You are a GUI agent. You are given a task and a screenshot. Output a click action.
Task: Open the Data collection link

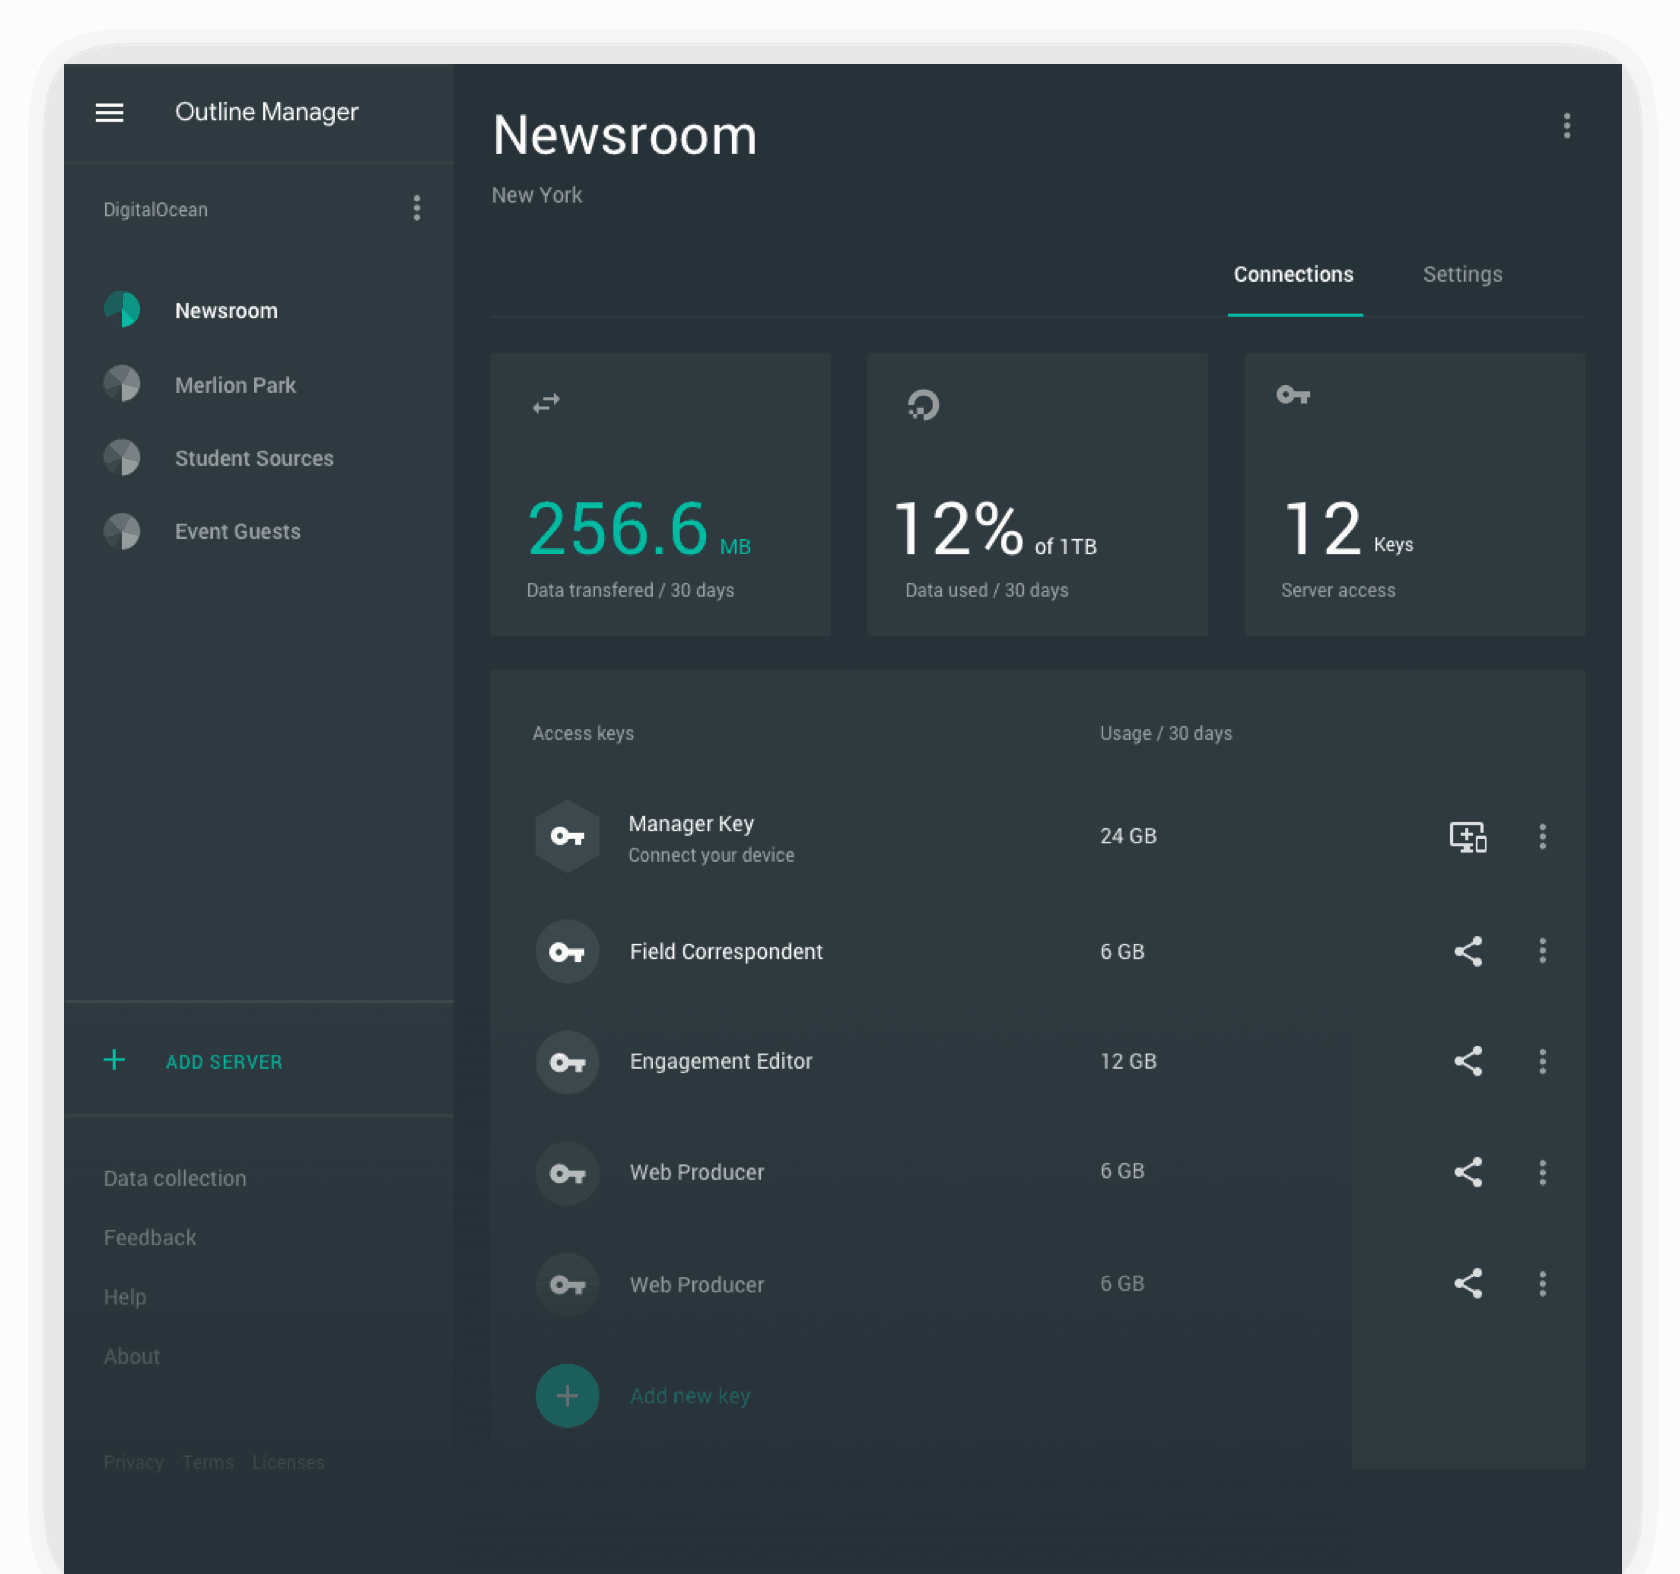pos(175,1178)
